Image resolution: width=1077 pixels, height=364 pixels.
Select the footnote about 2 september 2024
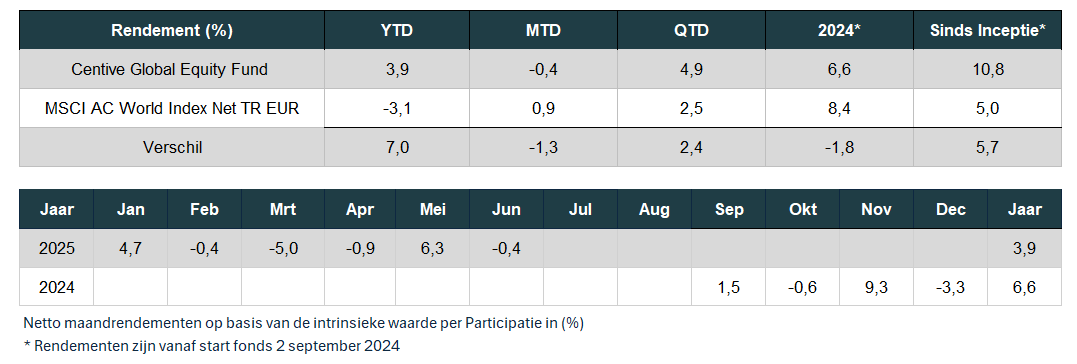coord(212,346)
